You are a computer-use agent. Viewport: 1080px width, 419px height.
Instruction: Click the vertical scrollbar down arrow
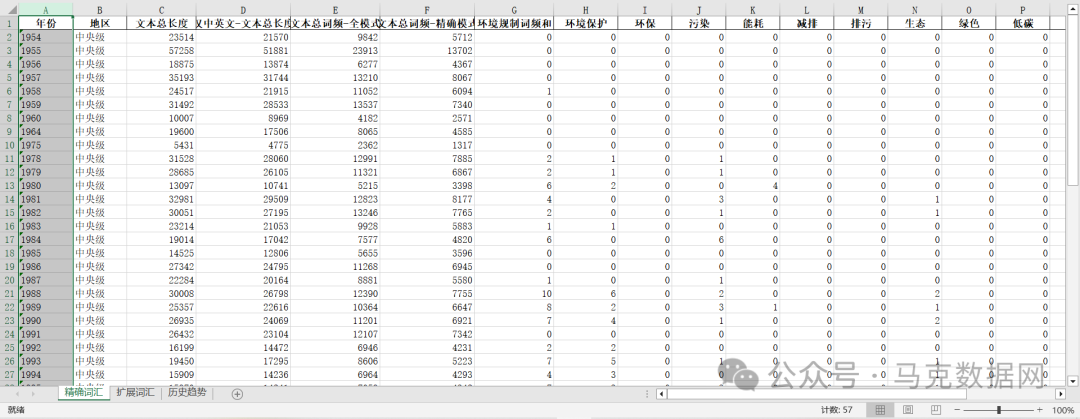click(x=1072, y=380)
